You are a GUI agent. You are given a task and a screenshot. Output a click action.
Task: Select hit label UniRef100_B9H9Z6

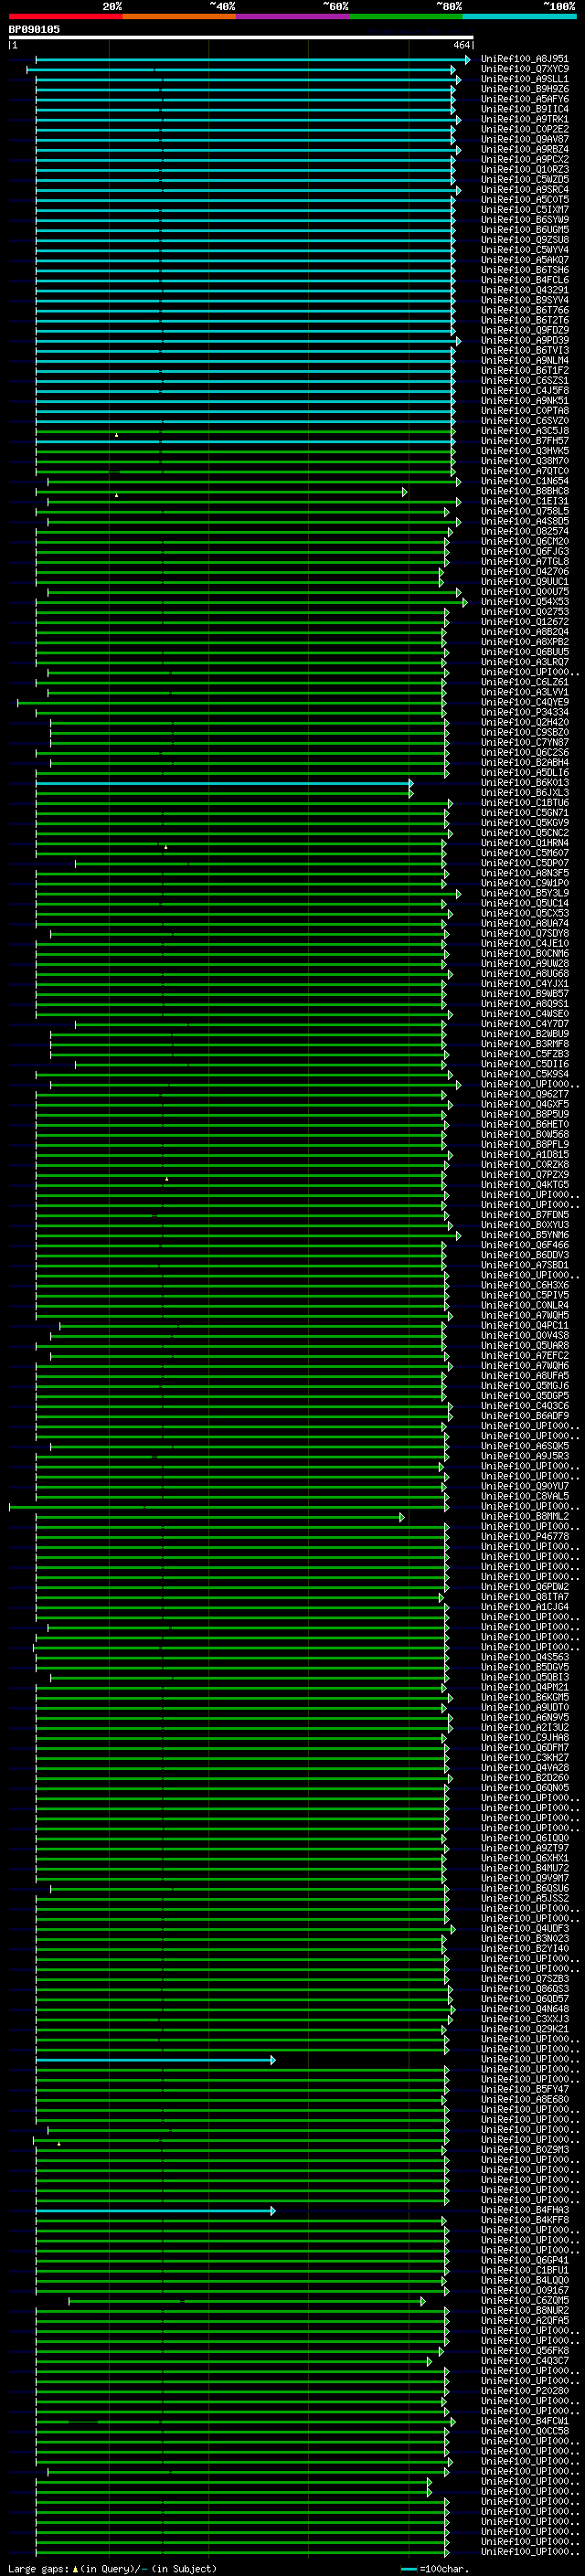(x=524, y=89)
